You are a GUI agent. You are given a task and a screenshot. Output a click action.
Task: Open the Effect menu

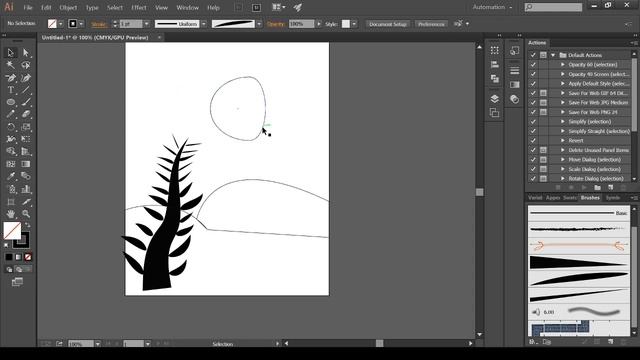click(x=139, y=7)
